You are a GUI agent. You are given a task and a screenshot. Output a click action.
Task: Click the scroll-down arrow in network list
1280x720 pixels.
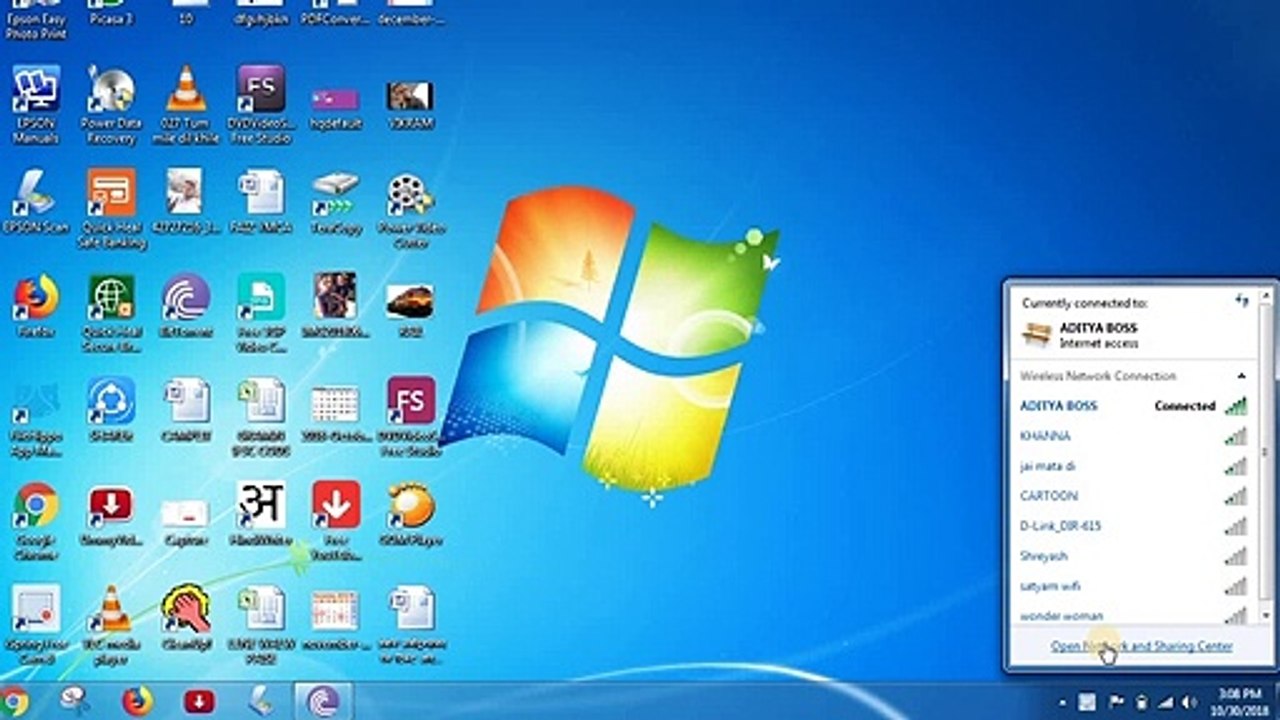[x=1266, y=614]
